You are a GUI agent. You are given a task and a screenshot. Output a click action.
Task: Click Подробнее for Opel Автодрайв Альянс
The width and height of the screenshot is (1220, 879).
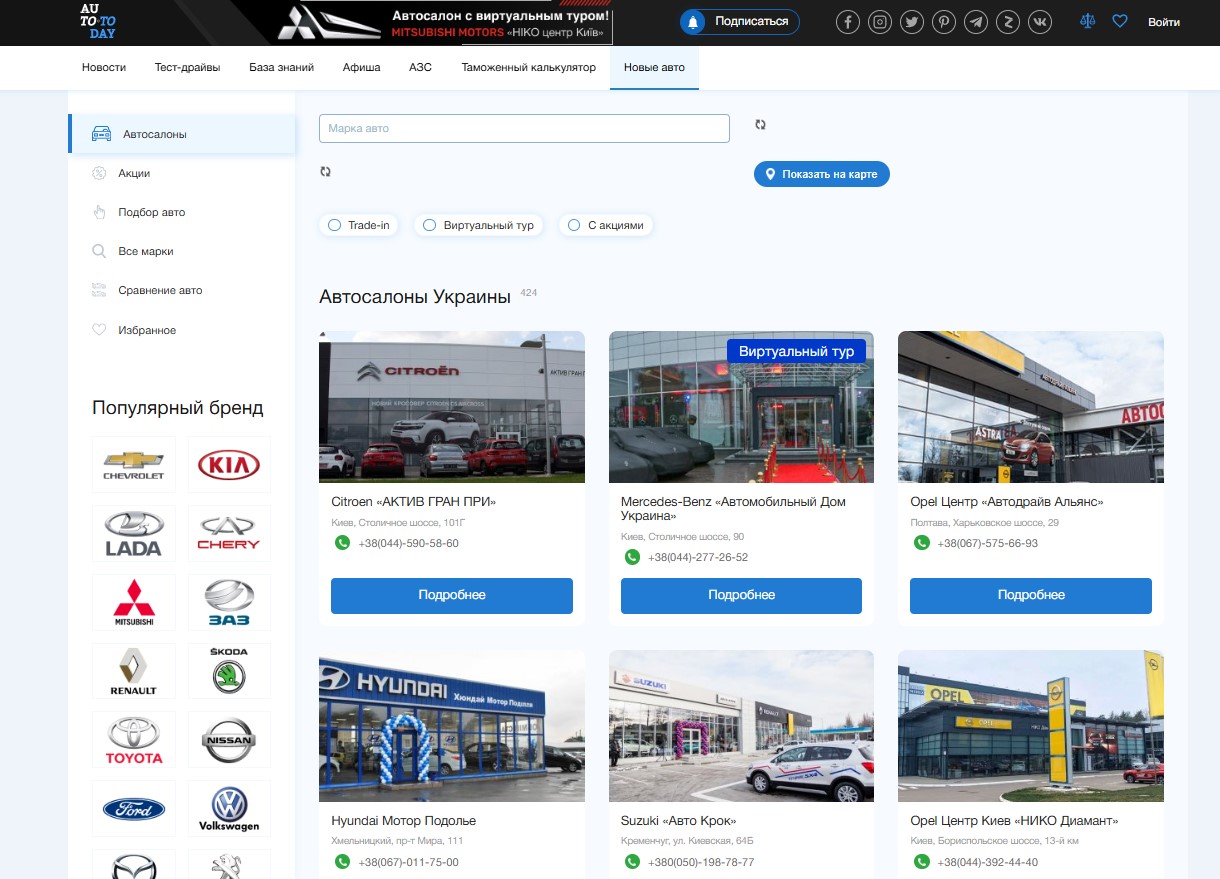click(1031, 595)
